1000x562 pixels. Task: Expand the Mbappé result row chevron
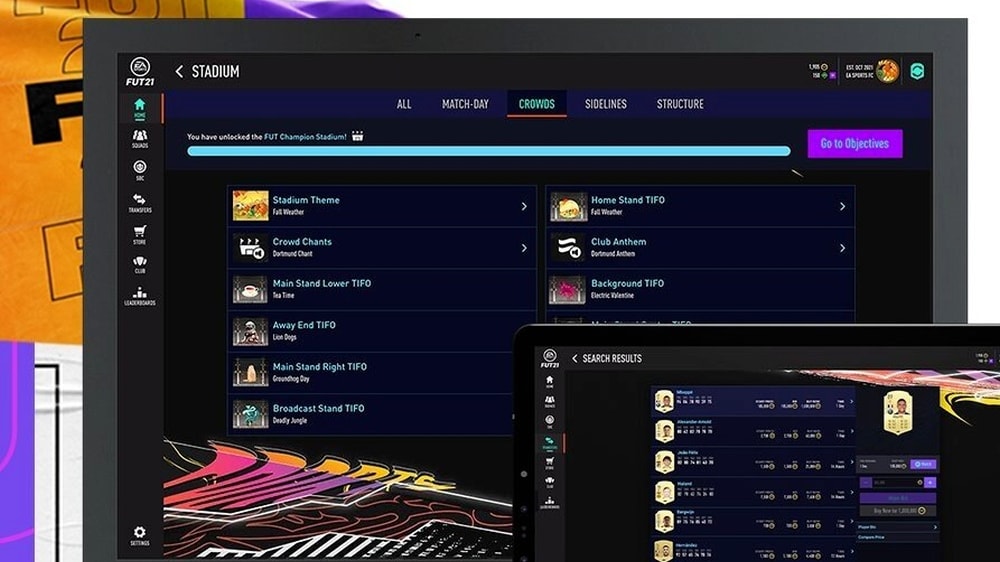(x=851, y=401)
